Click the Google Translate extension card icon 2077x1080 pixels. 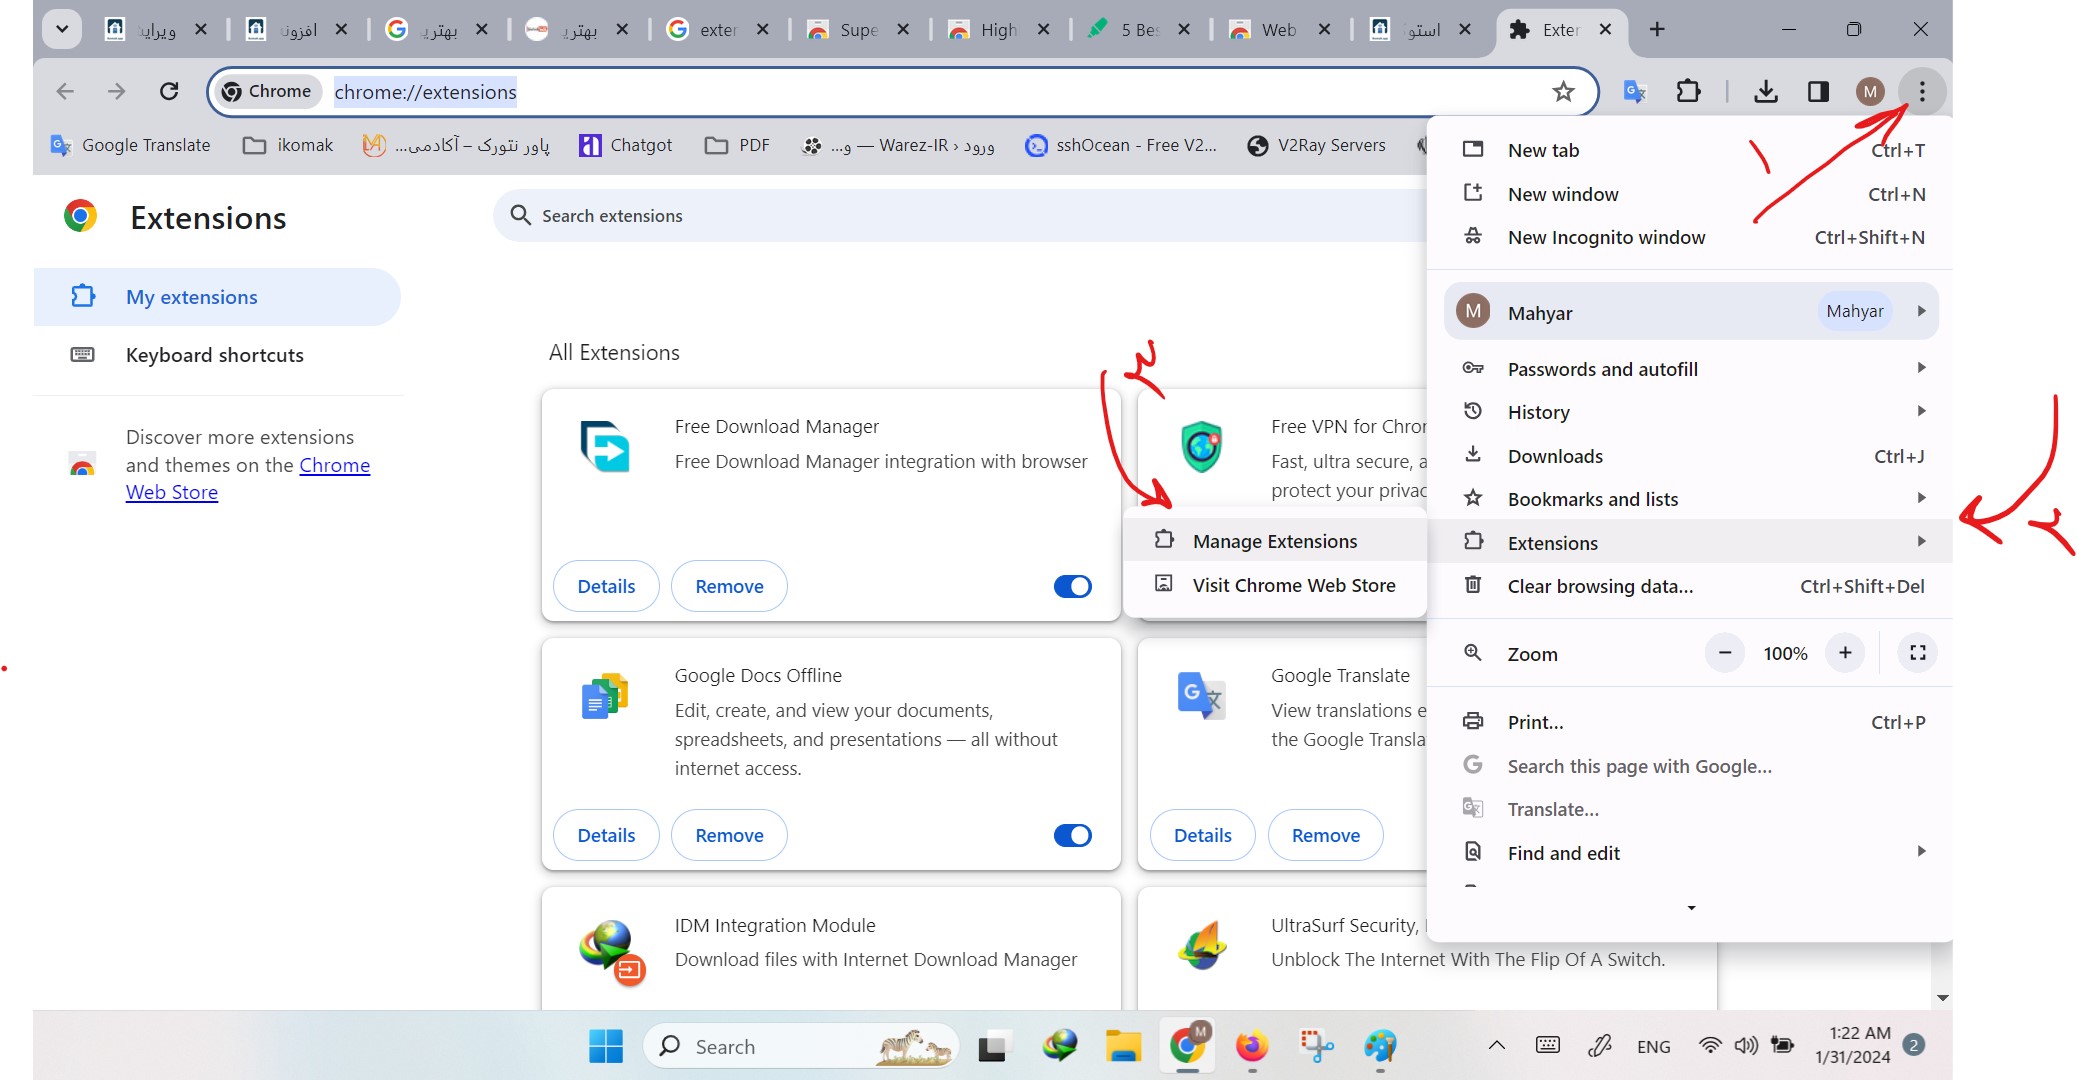pyautogui.click(x=1201, y=696)
